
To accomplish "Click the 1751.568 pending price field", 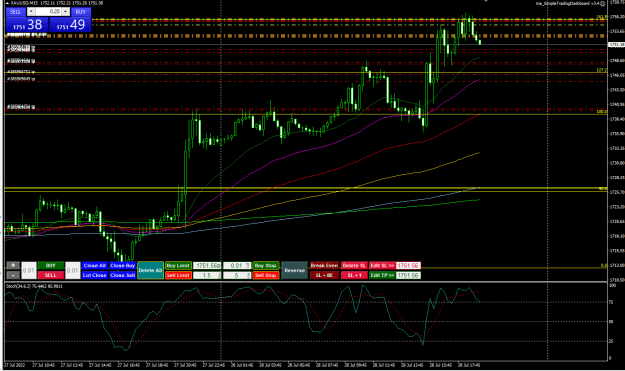I will [207, 265].
